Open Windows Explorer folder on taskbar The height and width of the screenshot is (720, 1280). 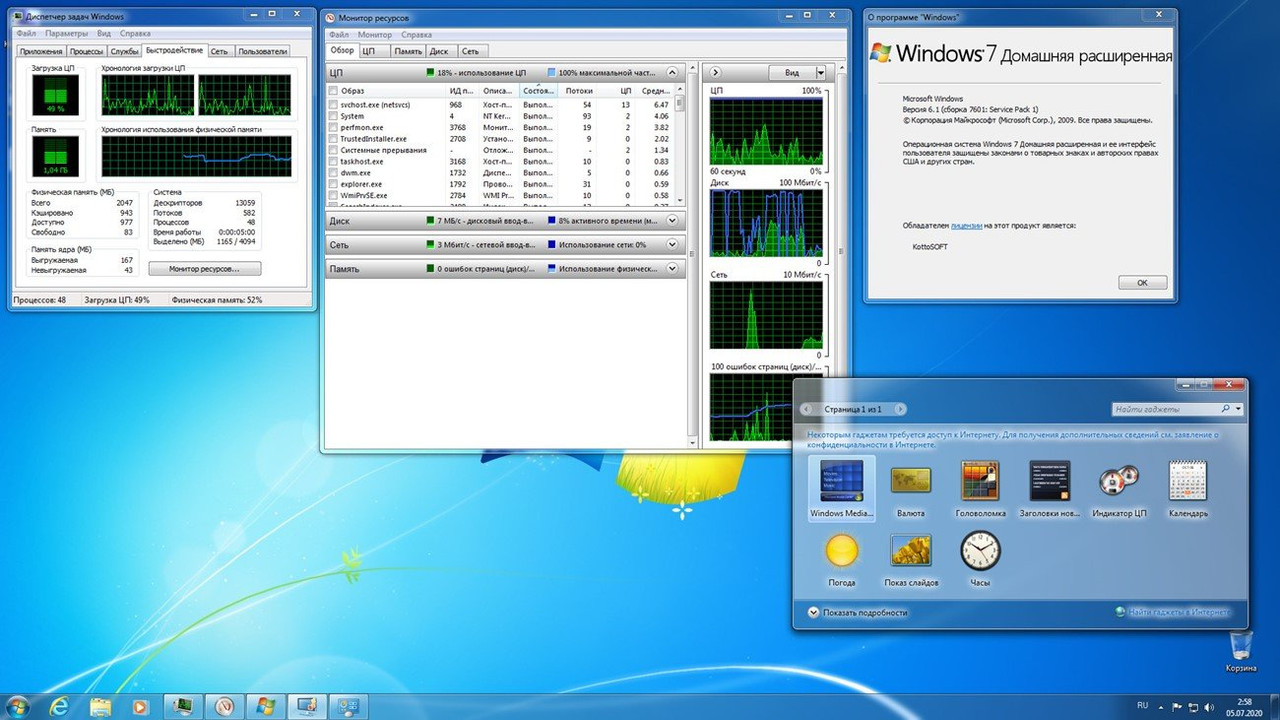tap(101, 706)
